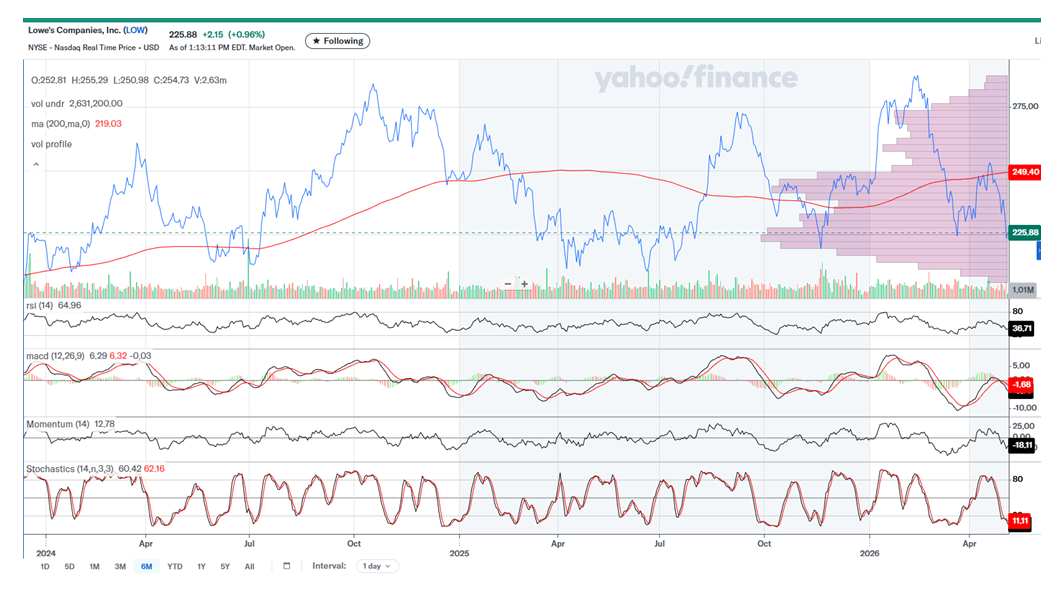Viewport: 1058px width, 595px height.
Task: Click the red 62.16 stochastics value
Action: pyautogui.click(x=154, y=469)
